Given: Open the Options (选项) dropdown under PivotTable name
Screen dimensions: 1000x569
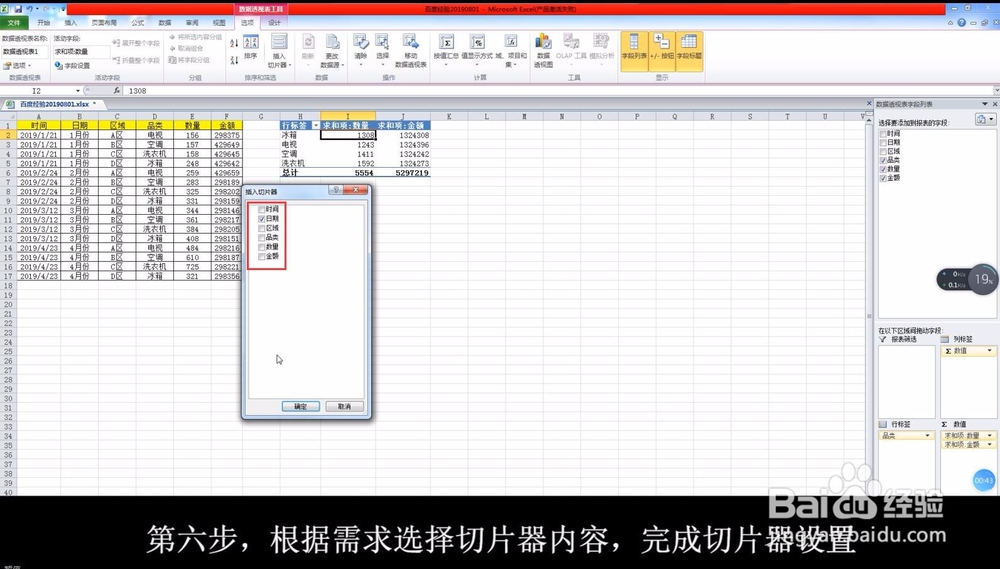Looking at the screenshot, I should coord(17,66).
